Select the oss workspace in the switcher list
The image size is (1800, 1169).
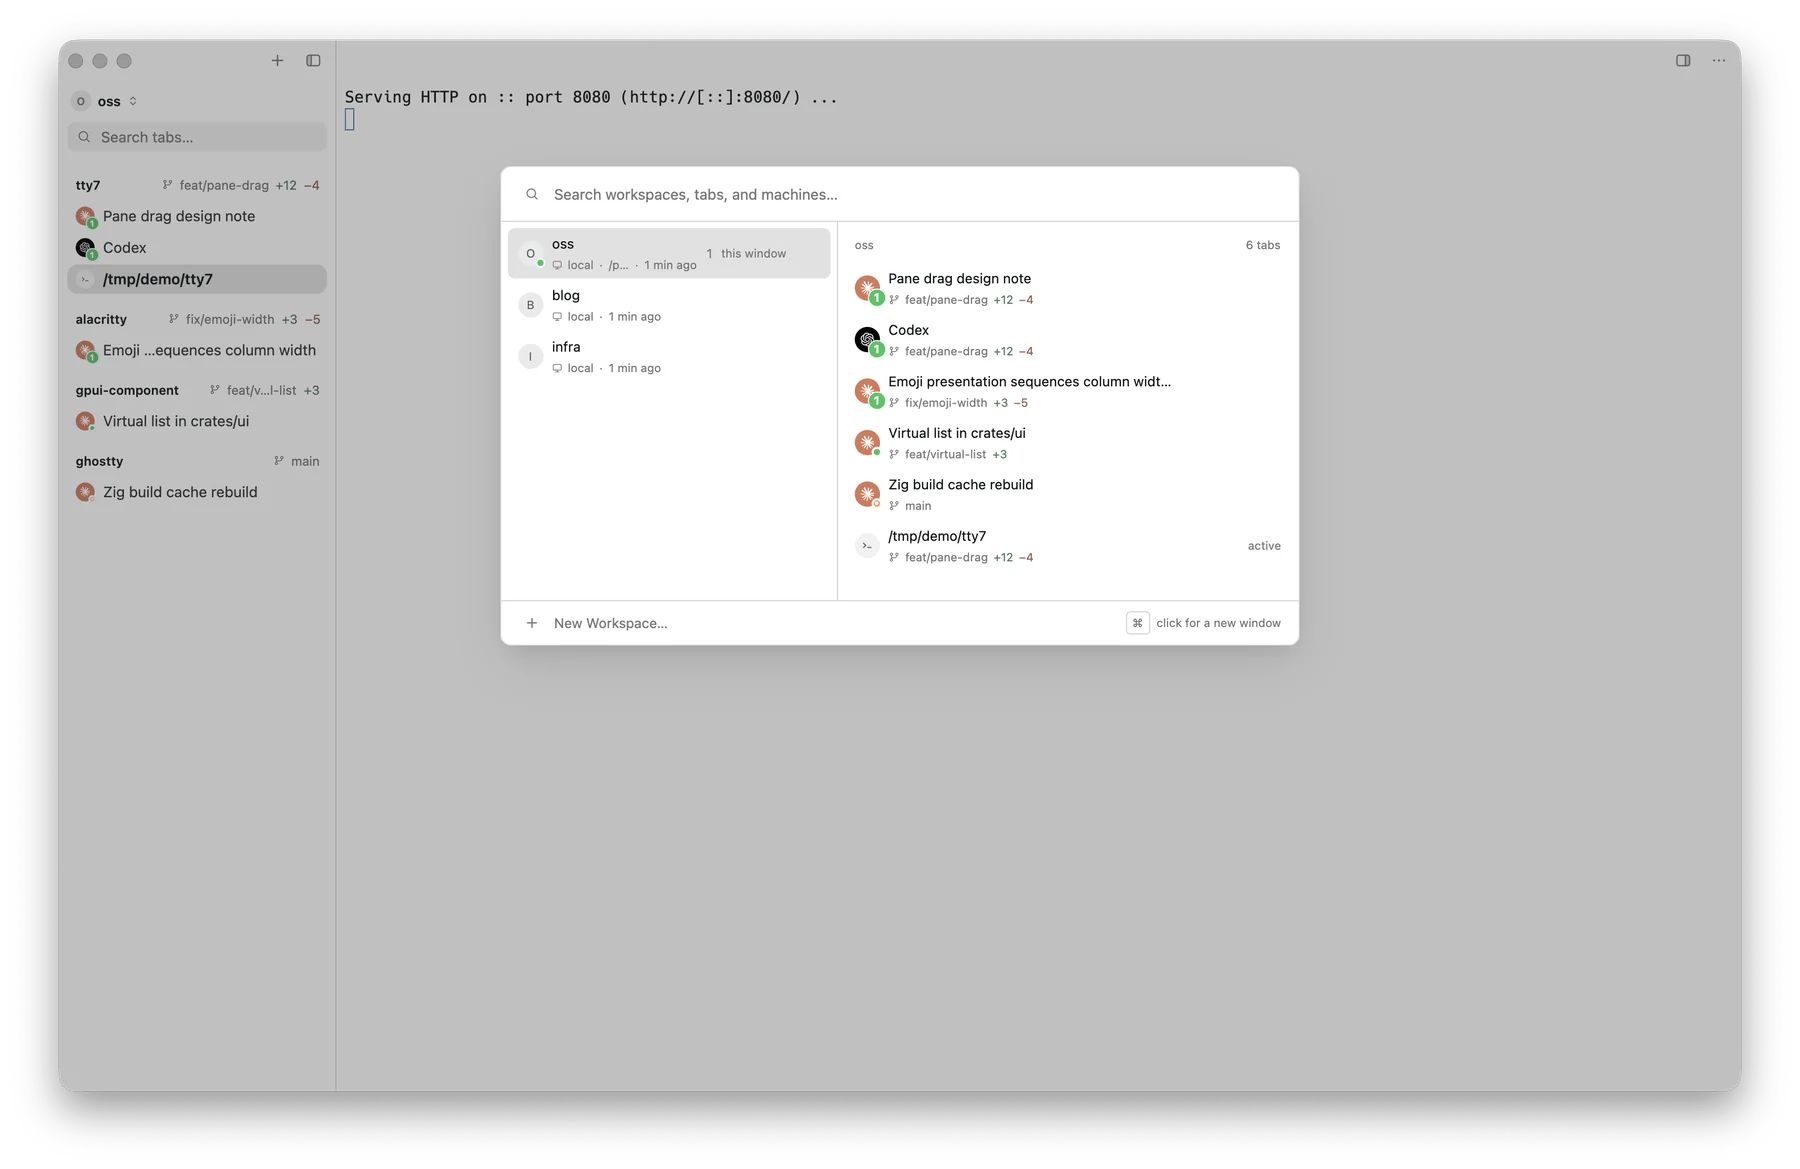(x=669, y=253)
